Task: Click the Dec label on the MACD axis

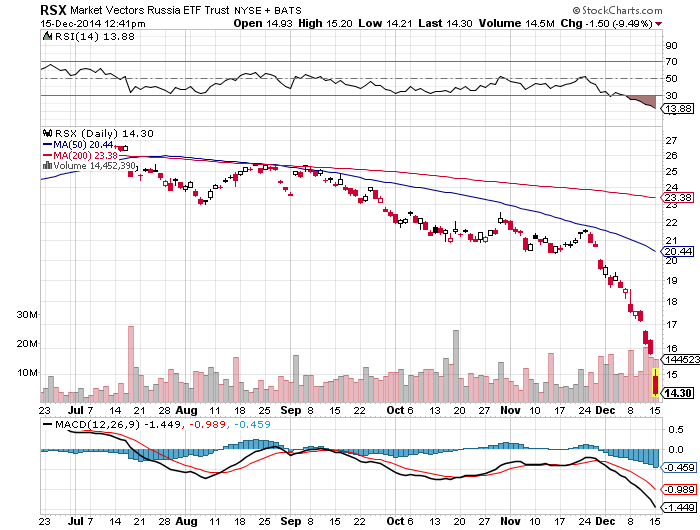Action: point(606,521)
